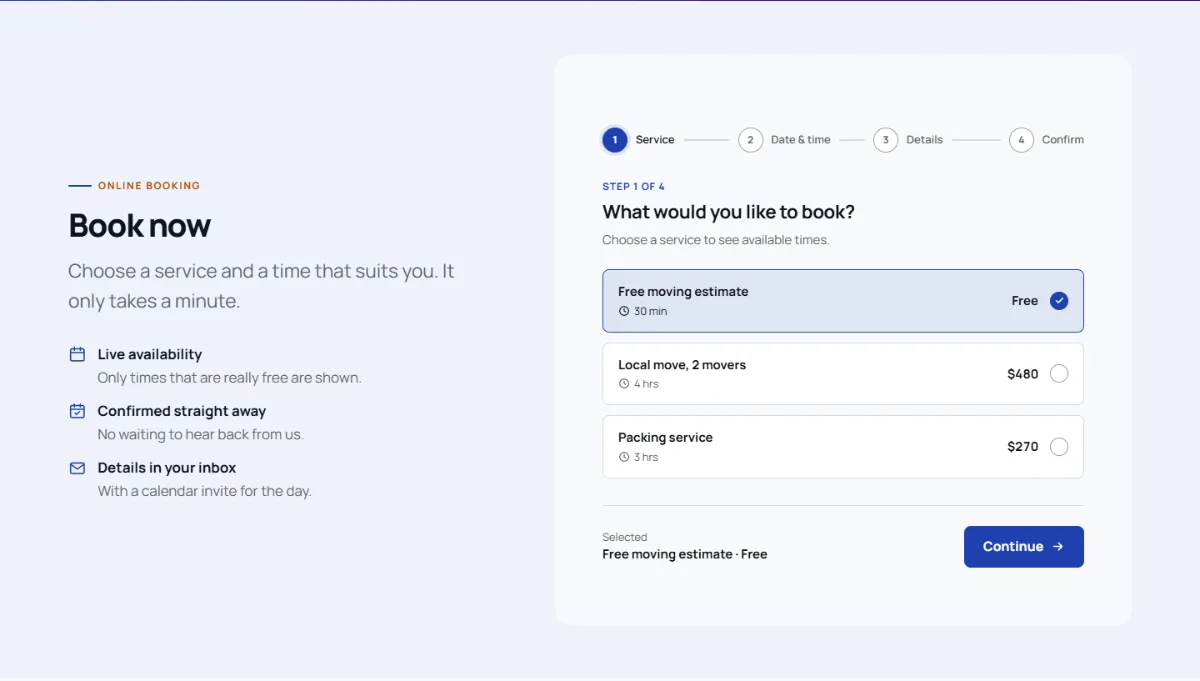1200x681 pixels.
Task: Click the Confirm step label
Action: pos(1063,140)
